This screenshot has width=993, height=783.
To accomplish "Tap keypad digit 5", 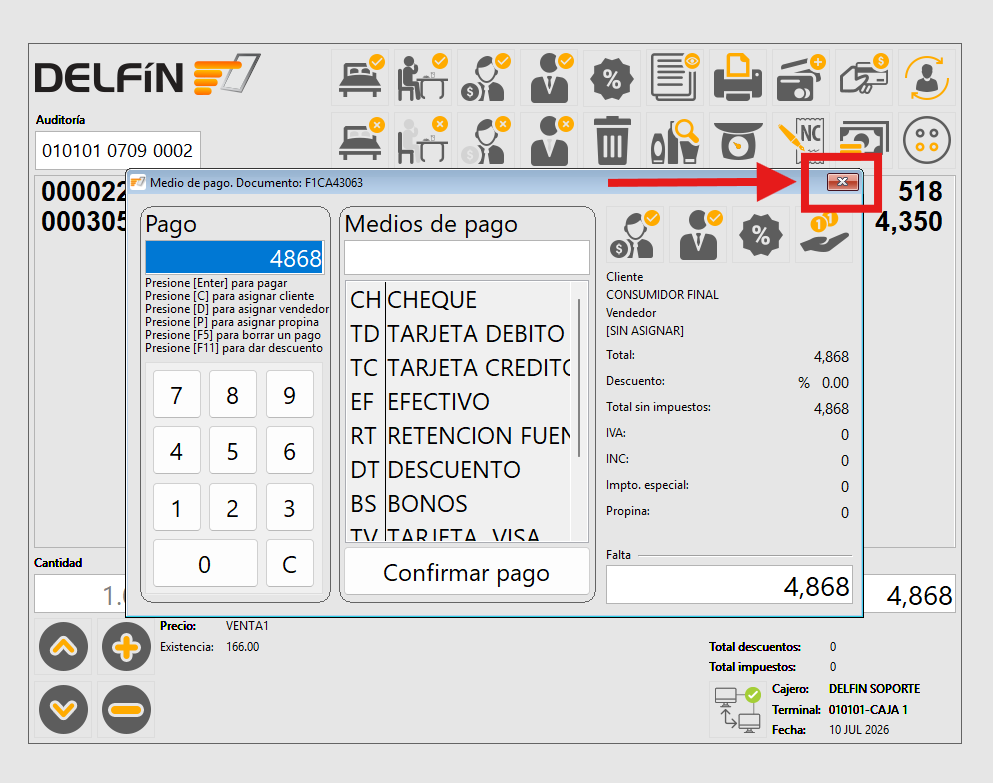I will coord(232,450).
